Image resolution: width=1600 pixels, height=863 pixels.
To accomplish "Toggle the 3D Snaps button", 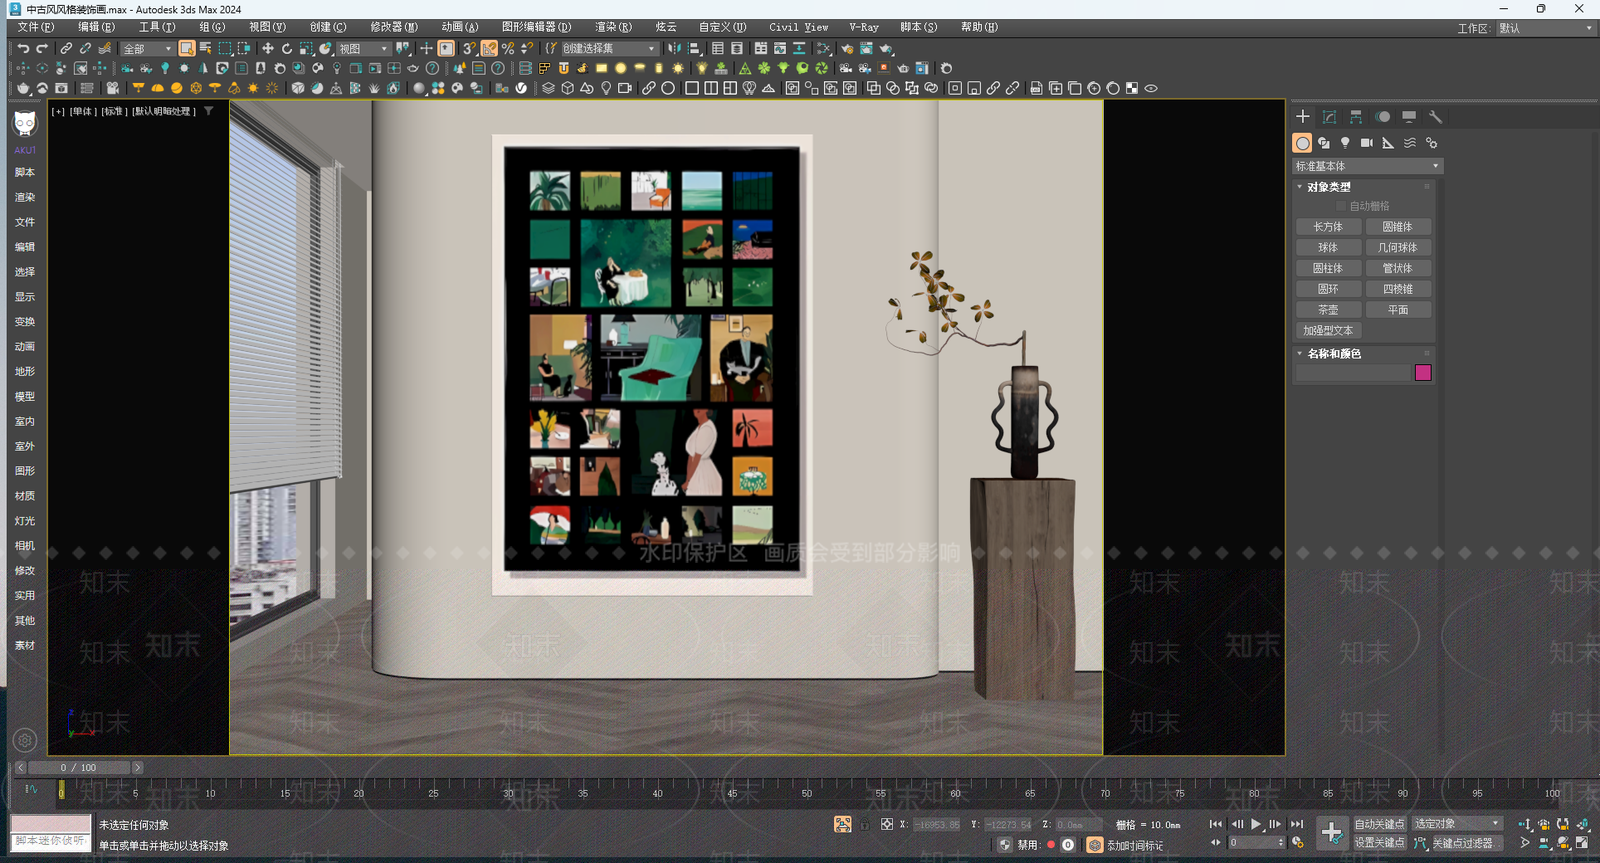I will [469, 48].
